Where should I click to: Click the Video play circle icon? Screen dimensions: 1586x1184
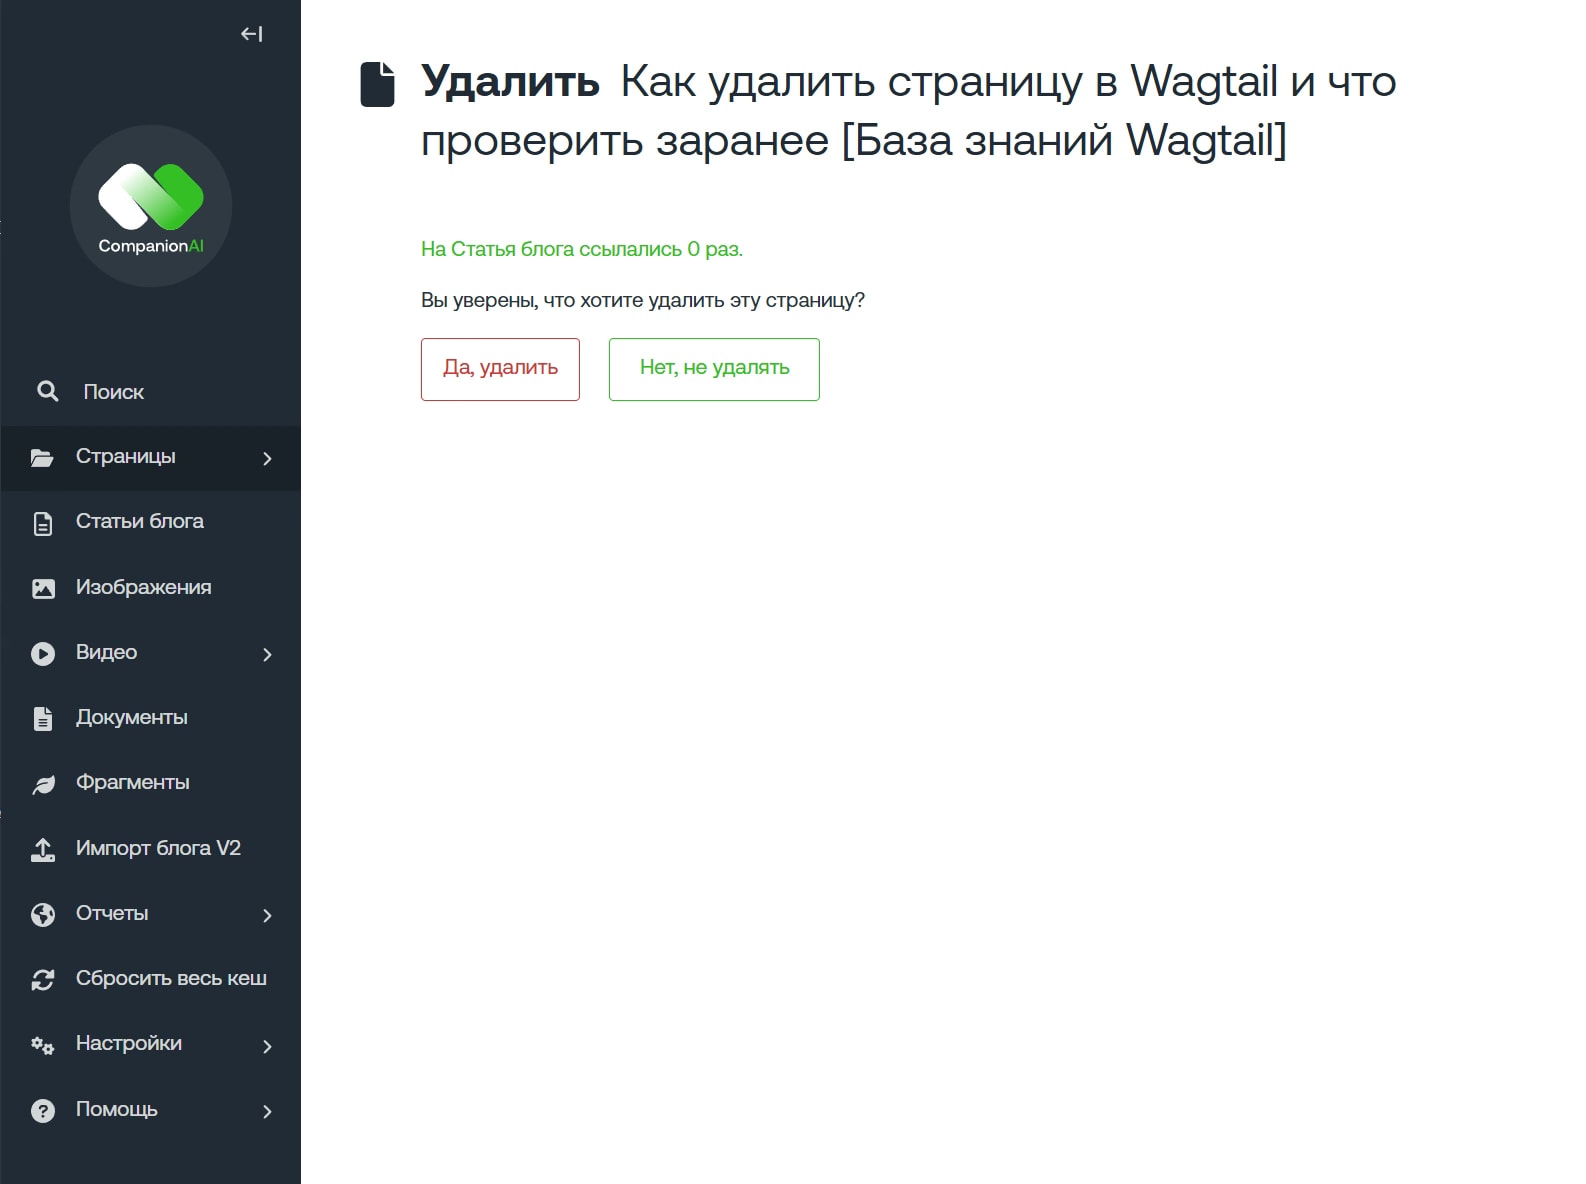[x=43, y=654]
